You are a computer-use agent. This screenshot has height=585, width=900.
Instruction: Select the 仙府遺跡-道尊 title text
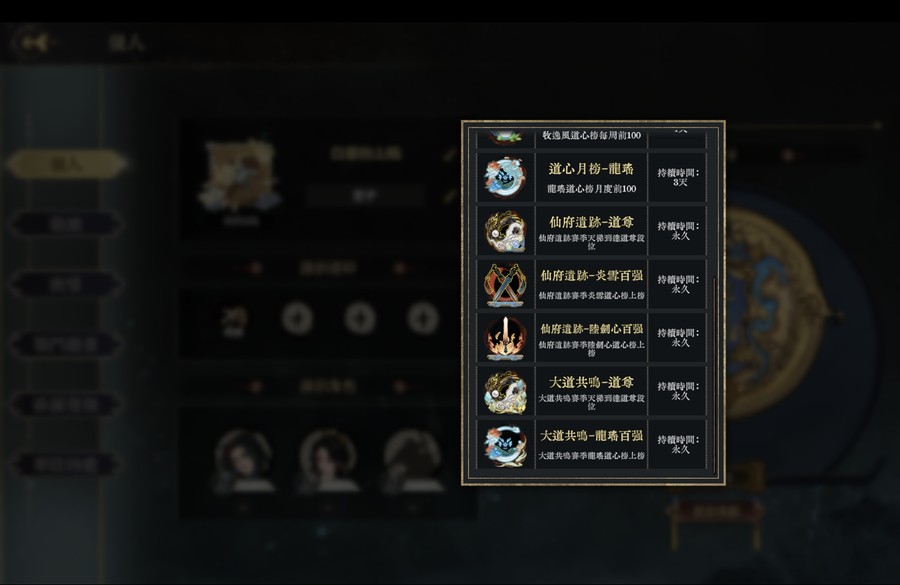591,222
